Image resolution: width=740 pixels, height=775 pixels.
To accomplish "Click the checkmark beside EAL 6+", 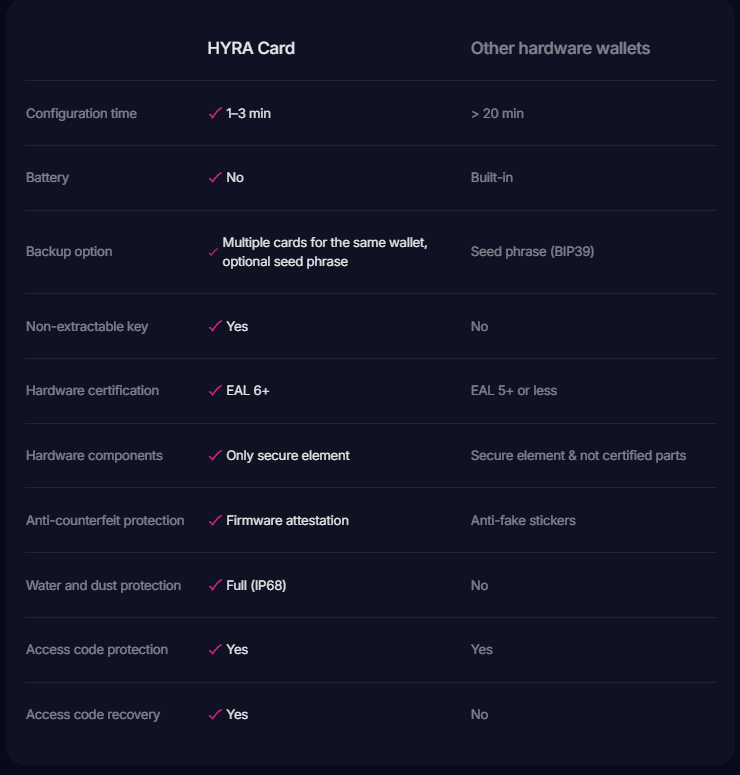I will pyautogui.click(x=214, y=391).
